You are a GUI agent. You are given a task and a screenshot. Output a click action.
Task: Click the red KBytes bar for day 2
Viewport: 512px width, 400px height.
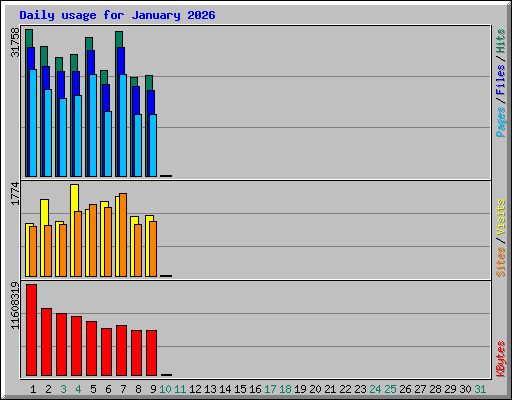coord(46,342)
